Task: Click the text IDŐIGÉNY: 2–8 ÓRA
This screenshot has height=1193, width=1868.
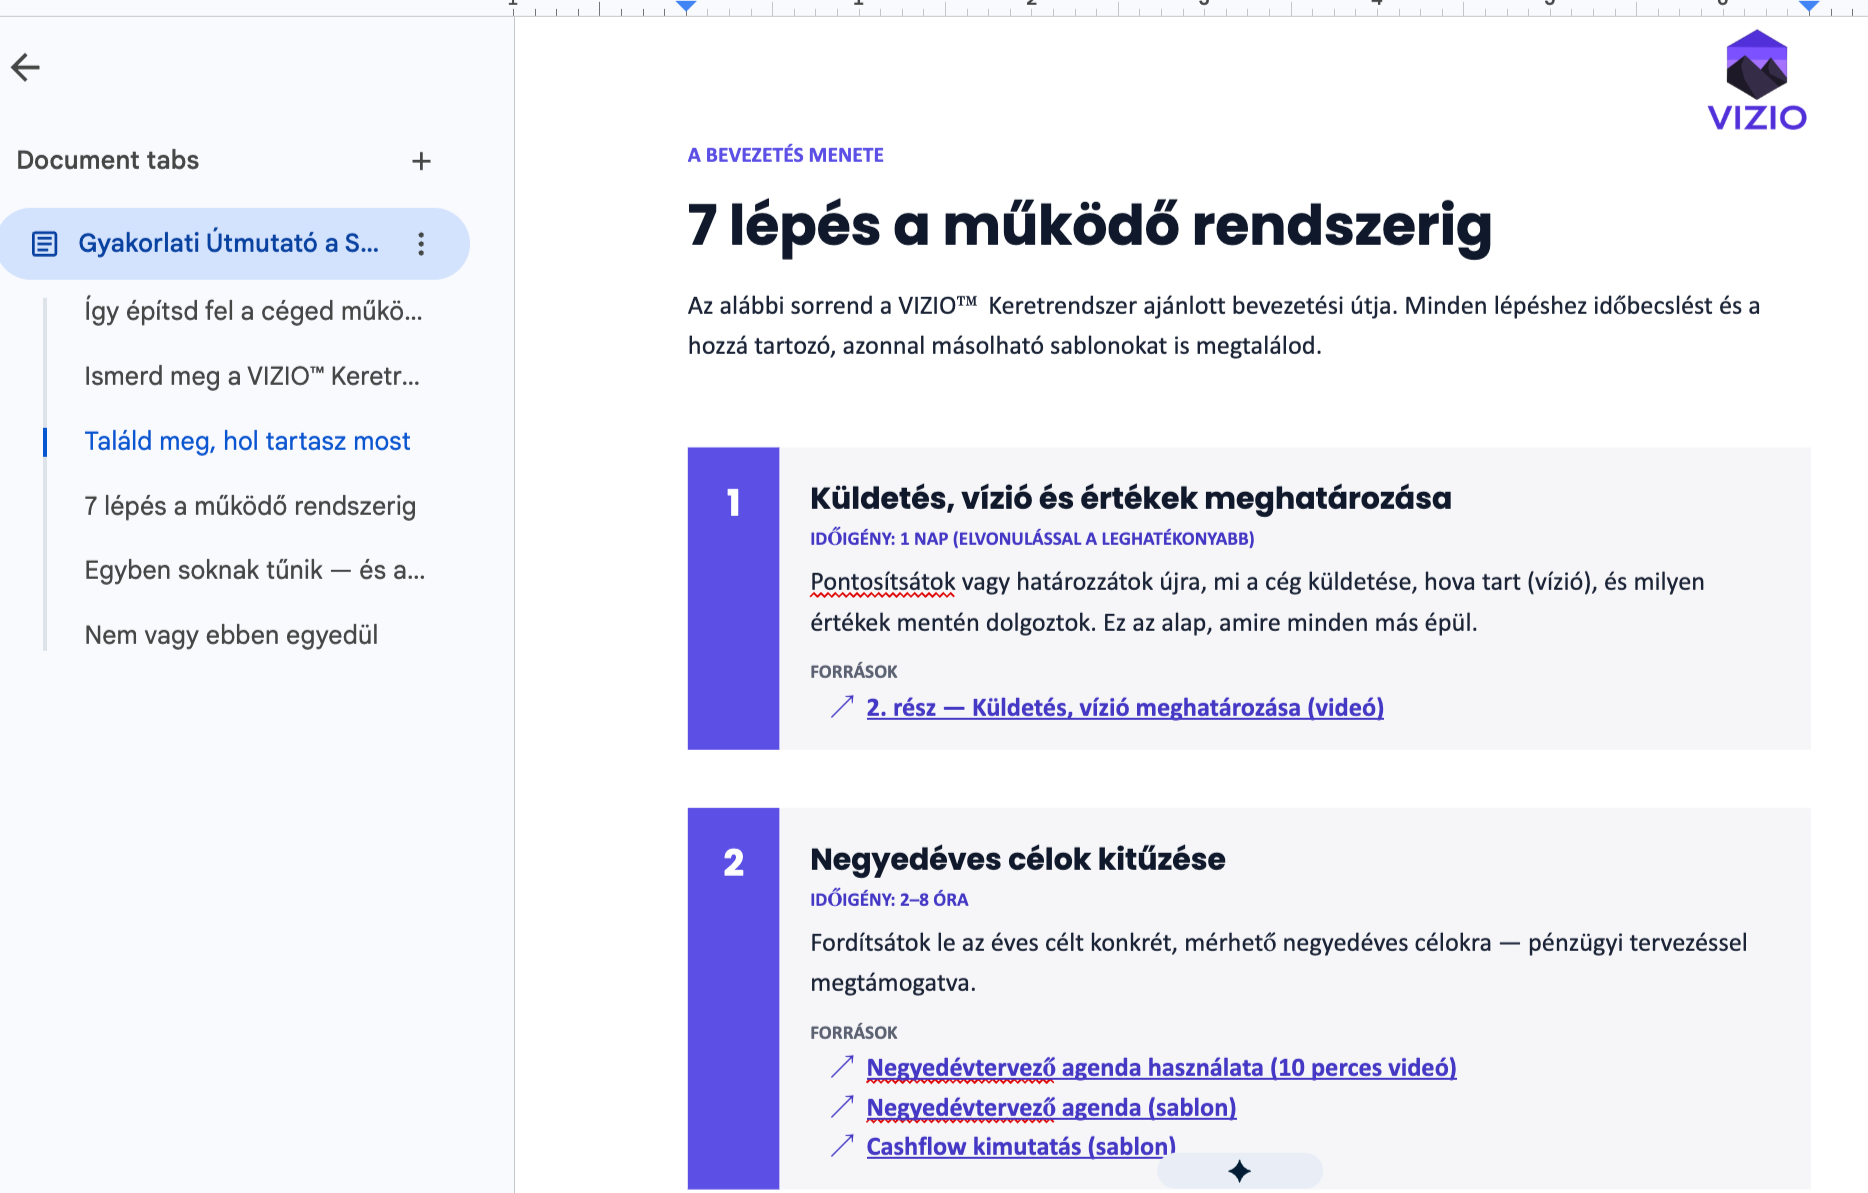Action: (x=889, y=899)
